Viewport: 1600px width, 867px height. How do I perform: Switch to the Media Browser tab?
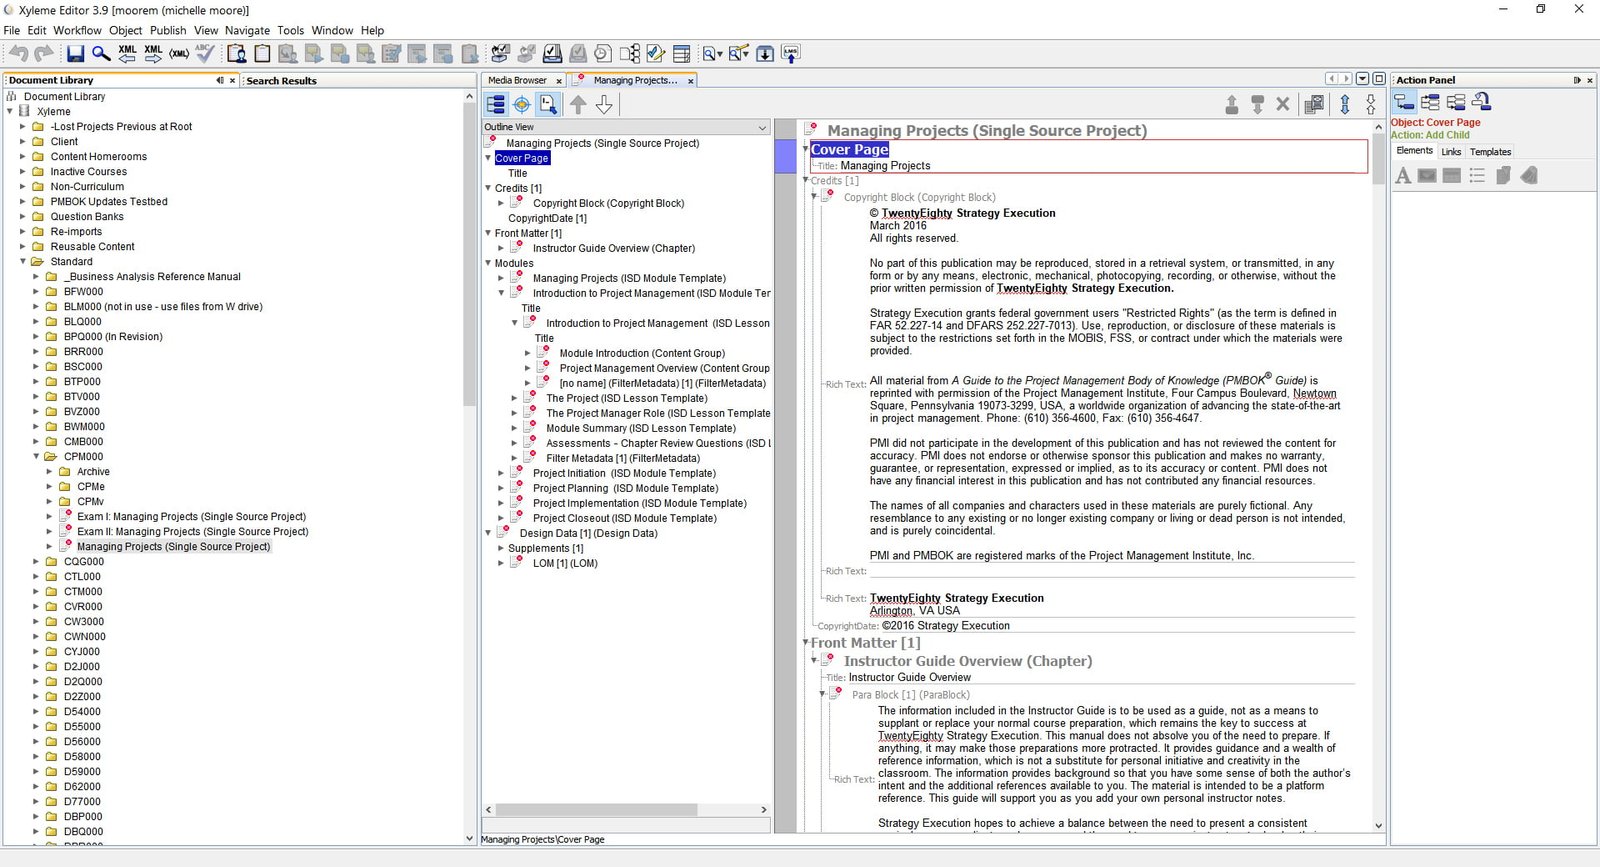517,80
